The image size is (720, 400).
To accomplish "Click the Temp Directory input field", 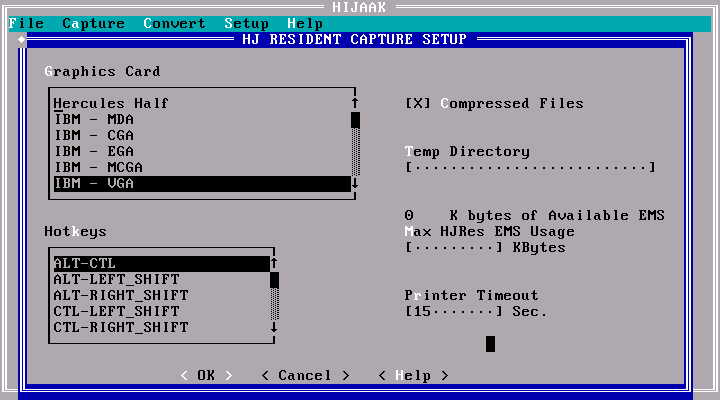I will (530, 167).
